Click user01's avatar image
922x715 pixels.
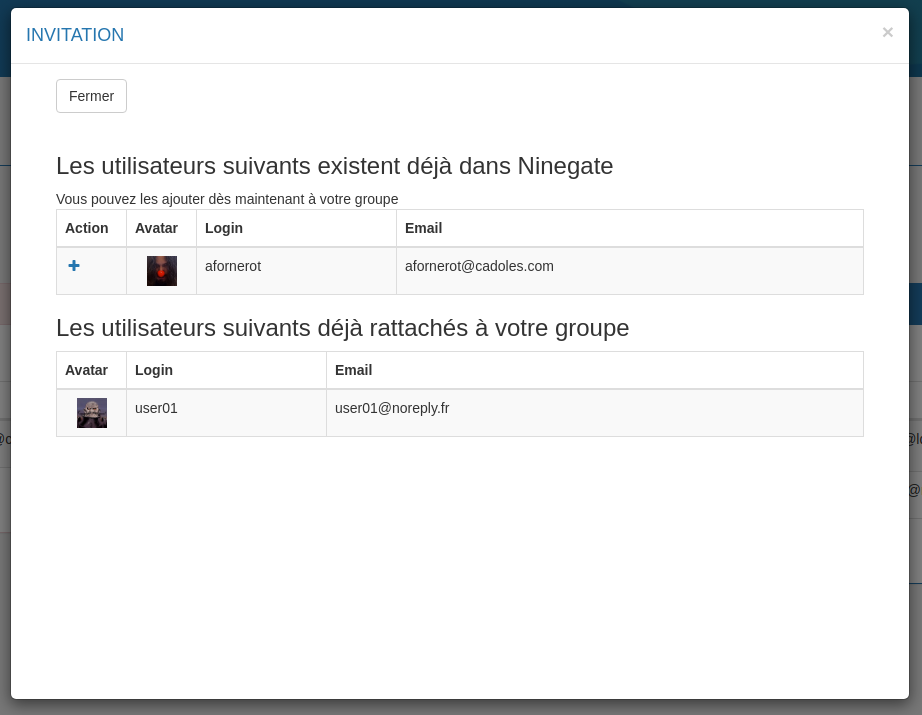tap(92, 413)
